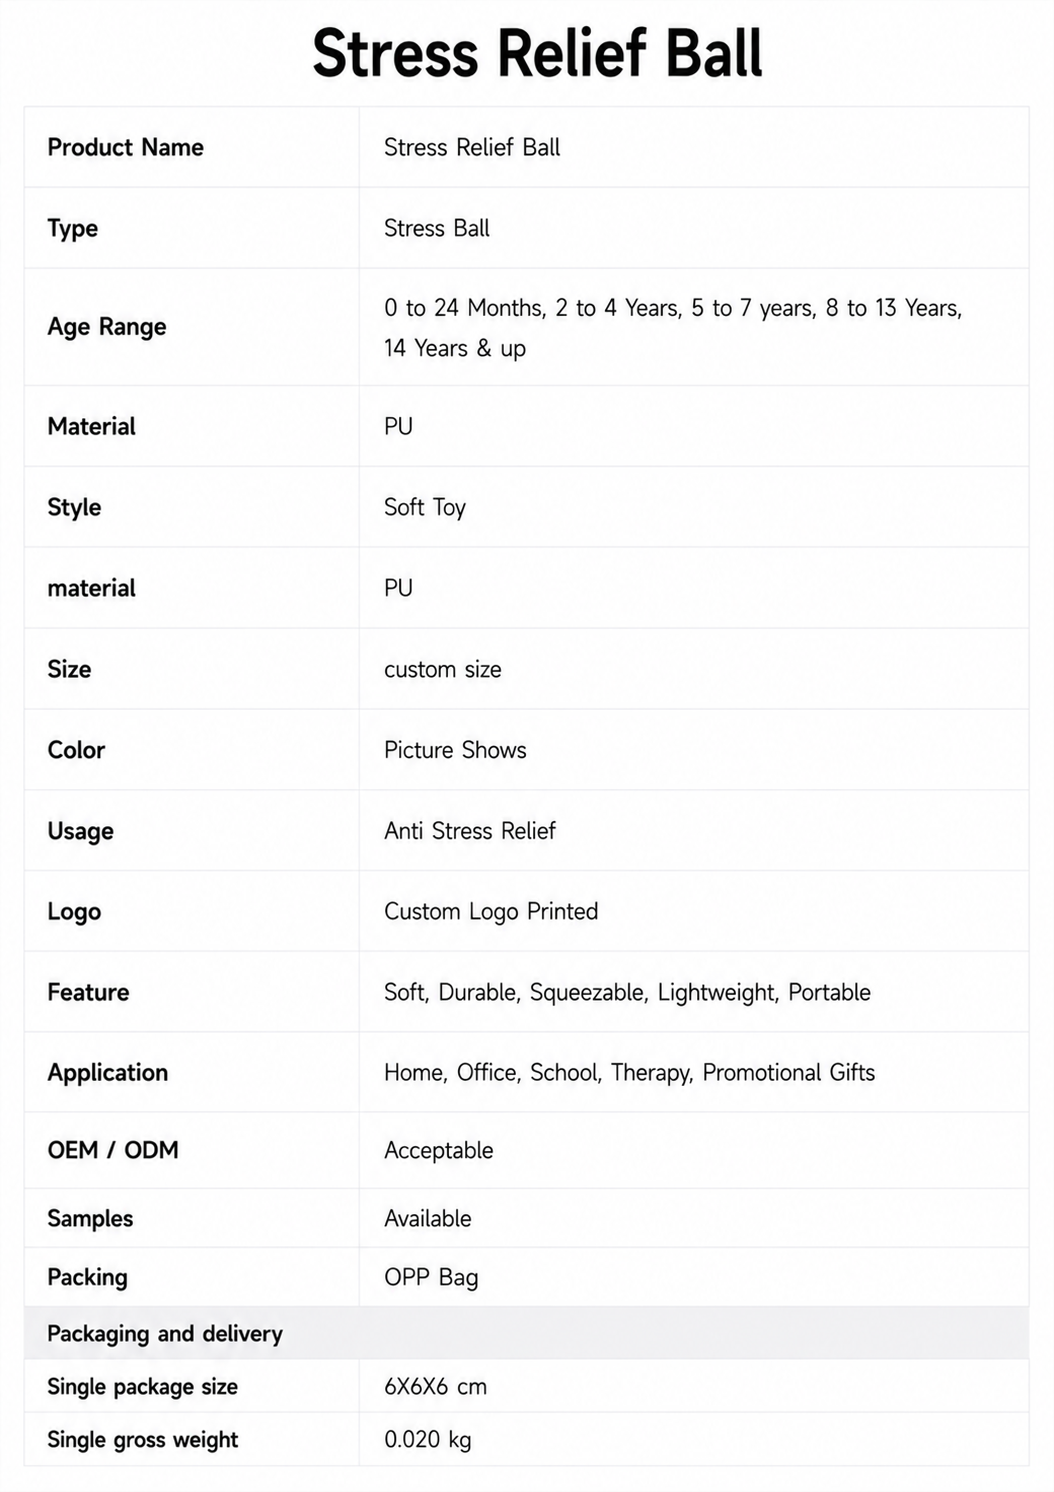Click the custom size value
Viewport: 1054px width, 1492px height.
(443, 669)
